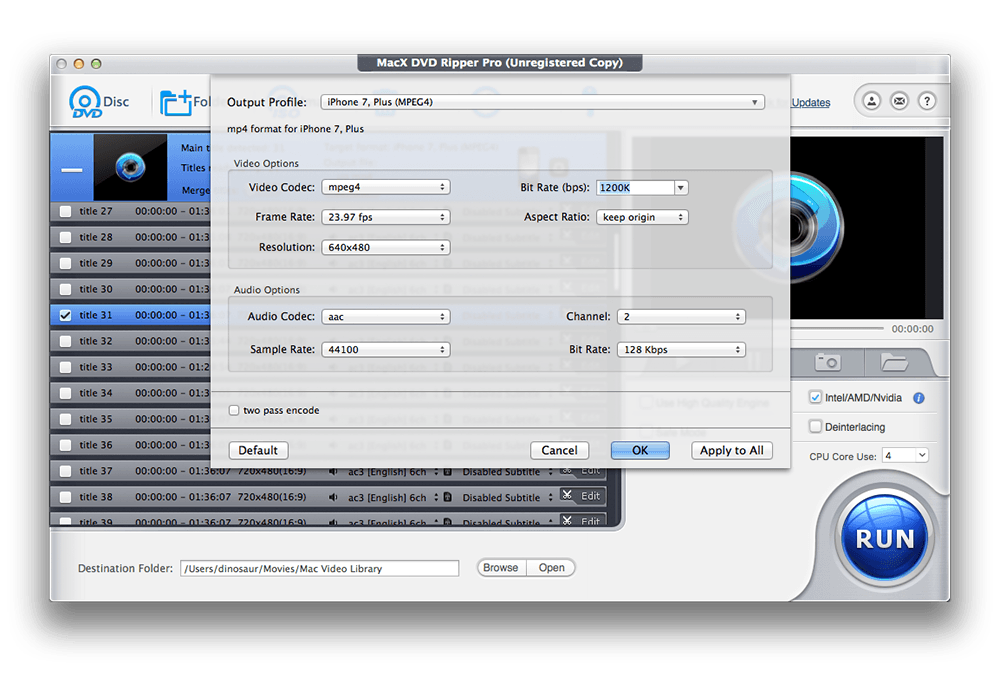
Task: Click the mail envelope icon
Action: 899,101
